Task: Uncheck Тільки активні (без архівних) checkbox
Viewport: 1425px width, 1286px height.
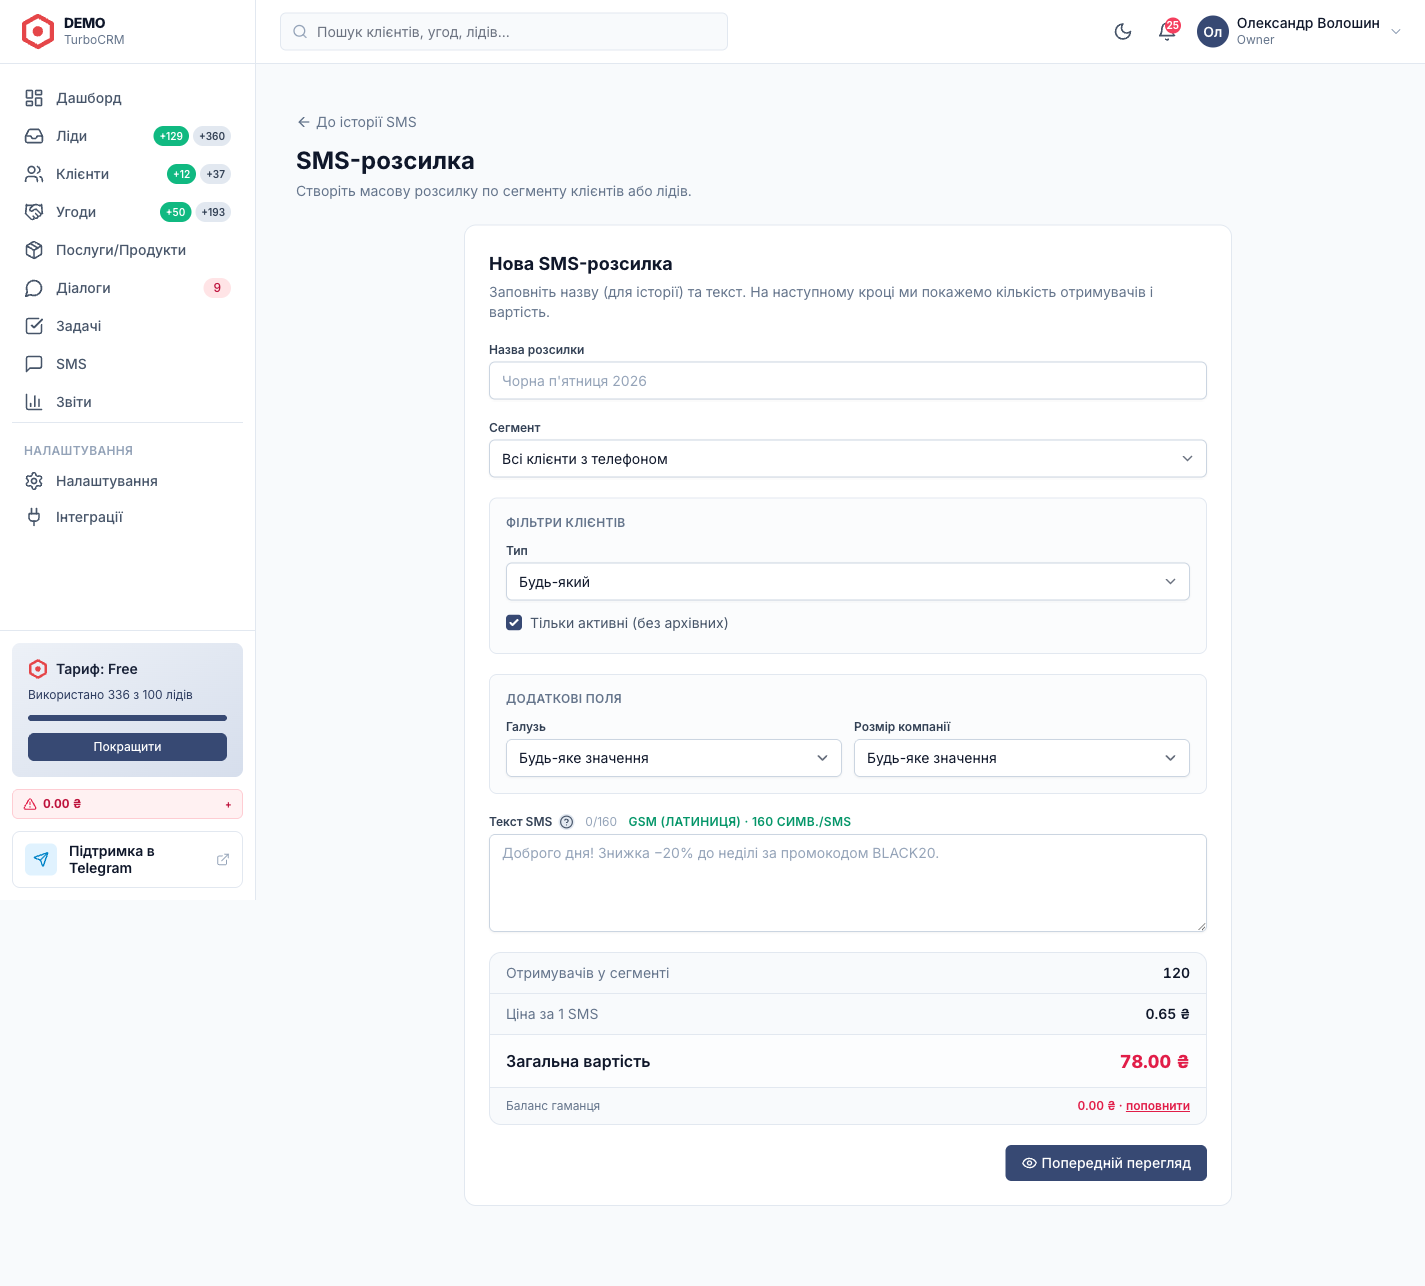Action: pyautogui.click(x=514, y=623)
